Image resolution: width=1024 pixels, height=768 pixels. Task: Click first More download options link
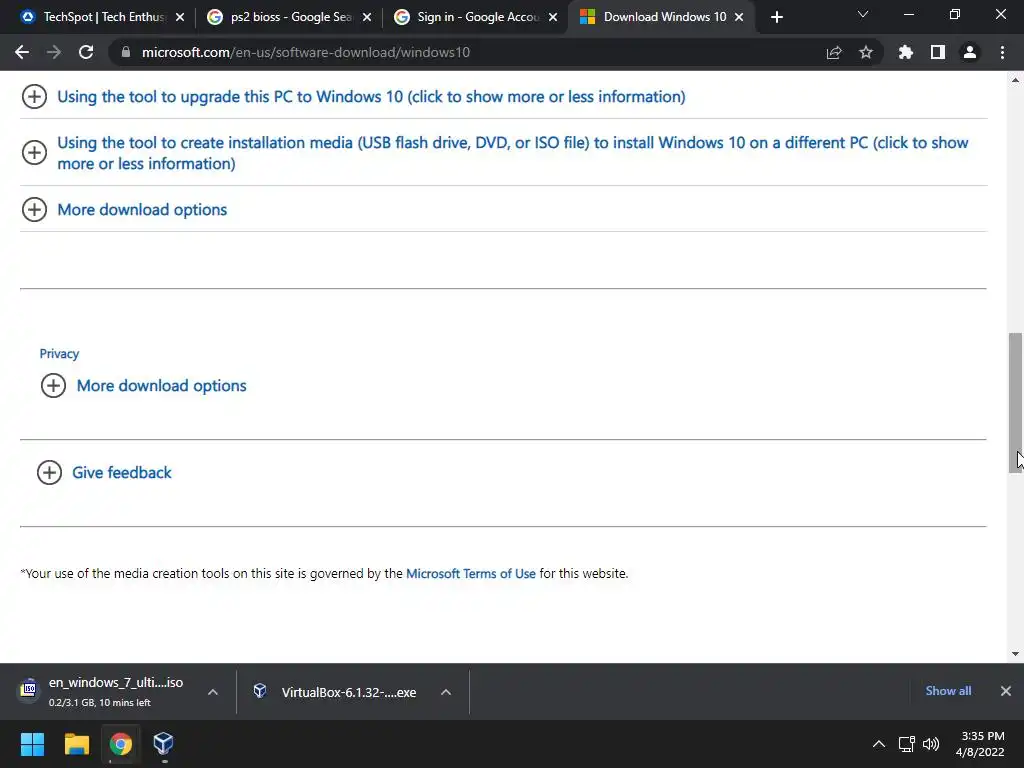pos(142,210)
